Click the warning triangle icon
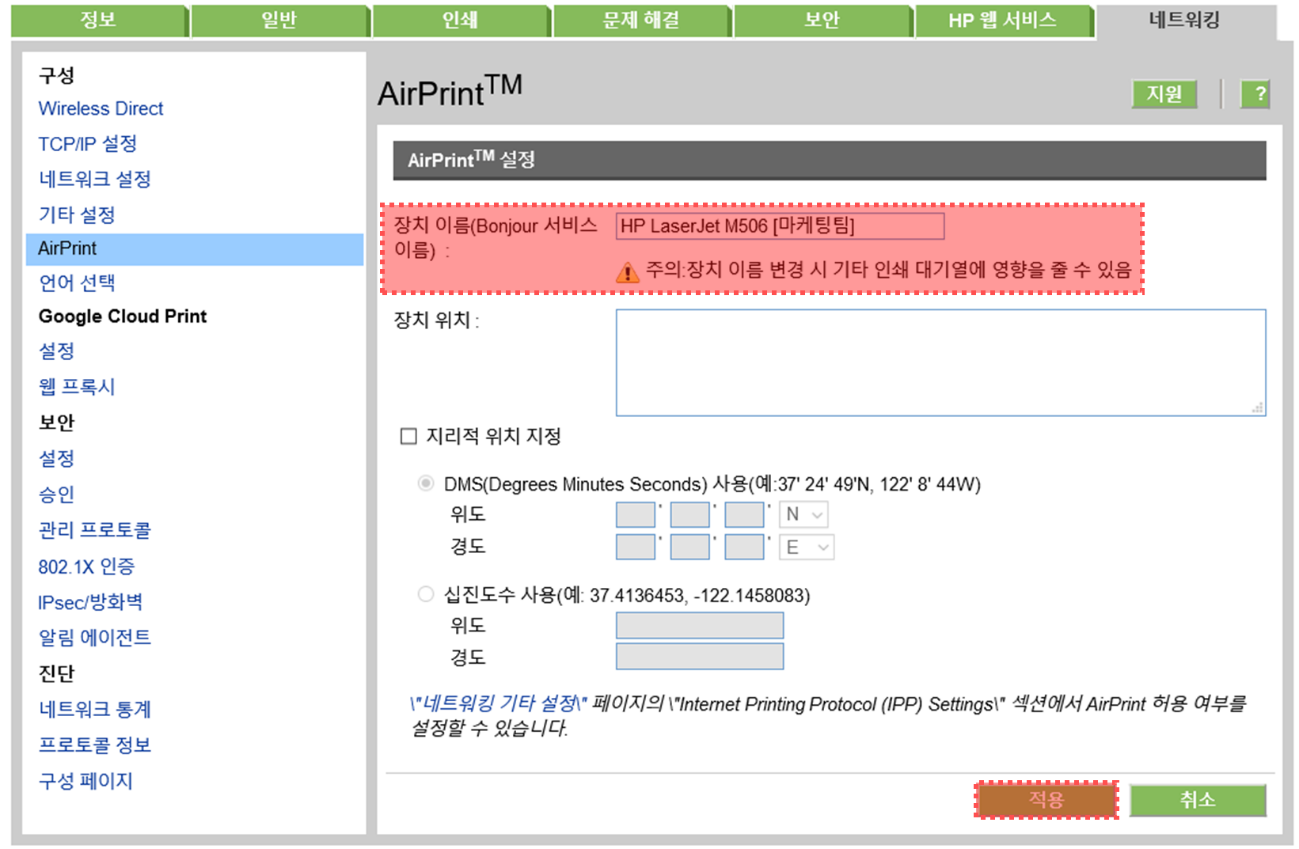The width and height of the screenshot is (1299, 849). click(x=627, y=271)
